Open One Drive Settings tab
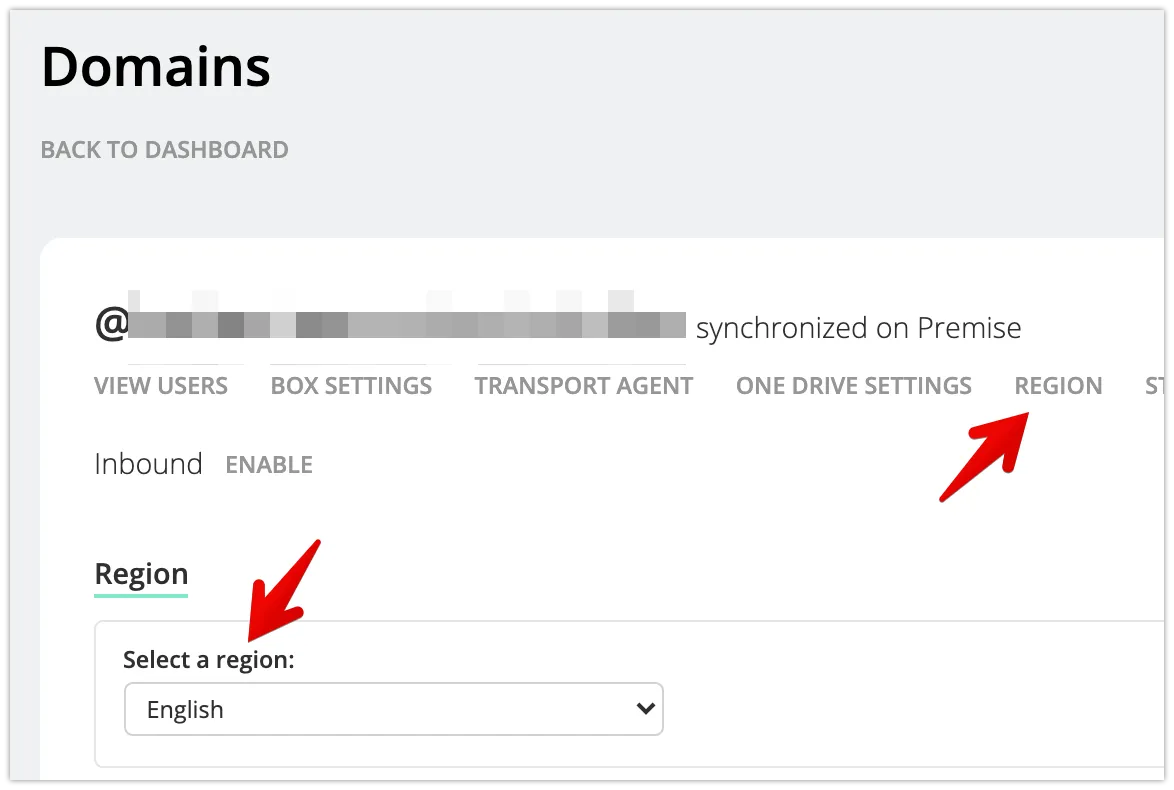 (x=853, y=386)
